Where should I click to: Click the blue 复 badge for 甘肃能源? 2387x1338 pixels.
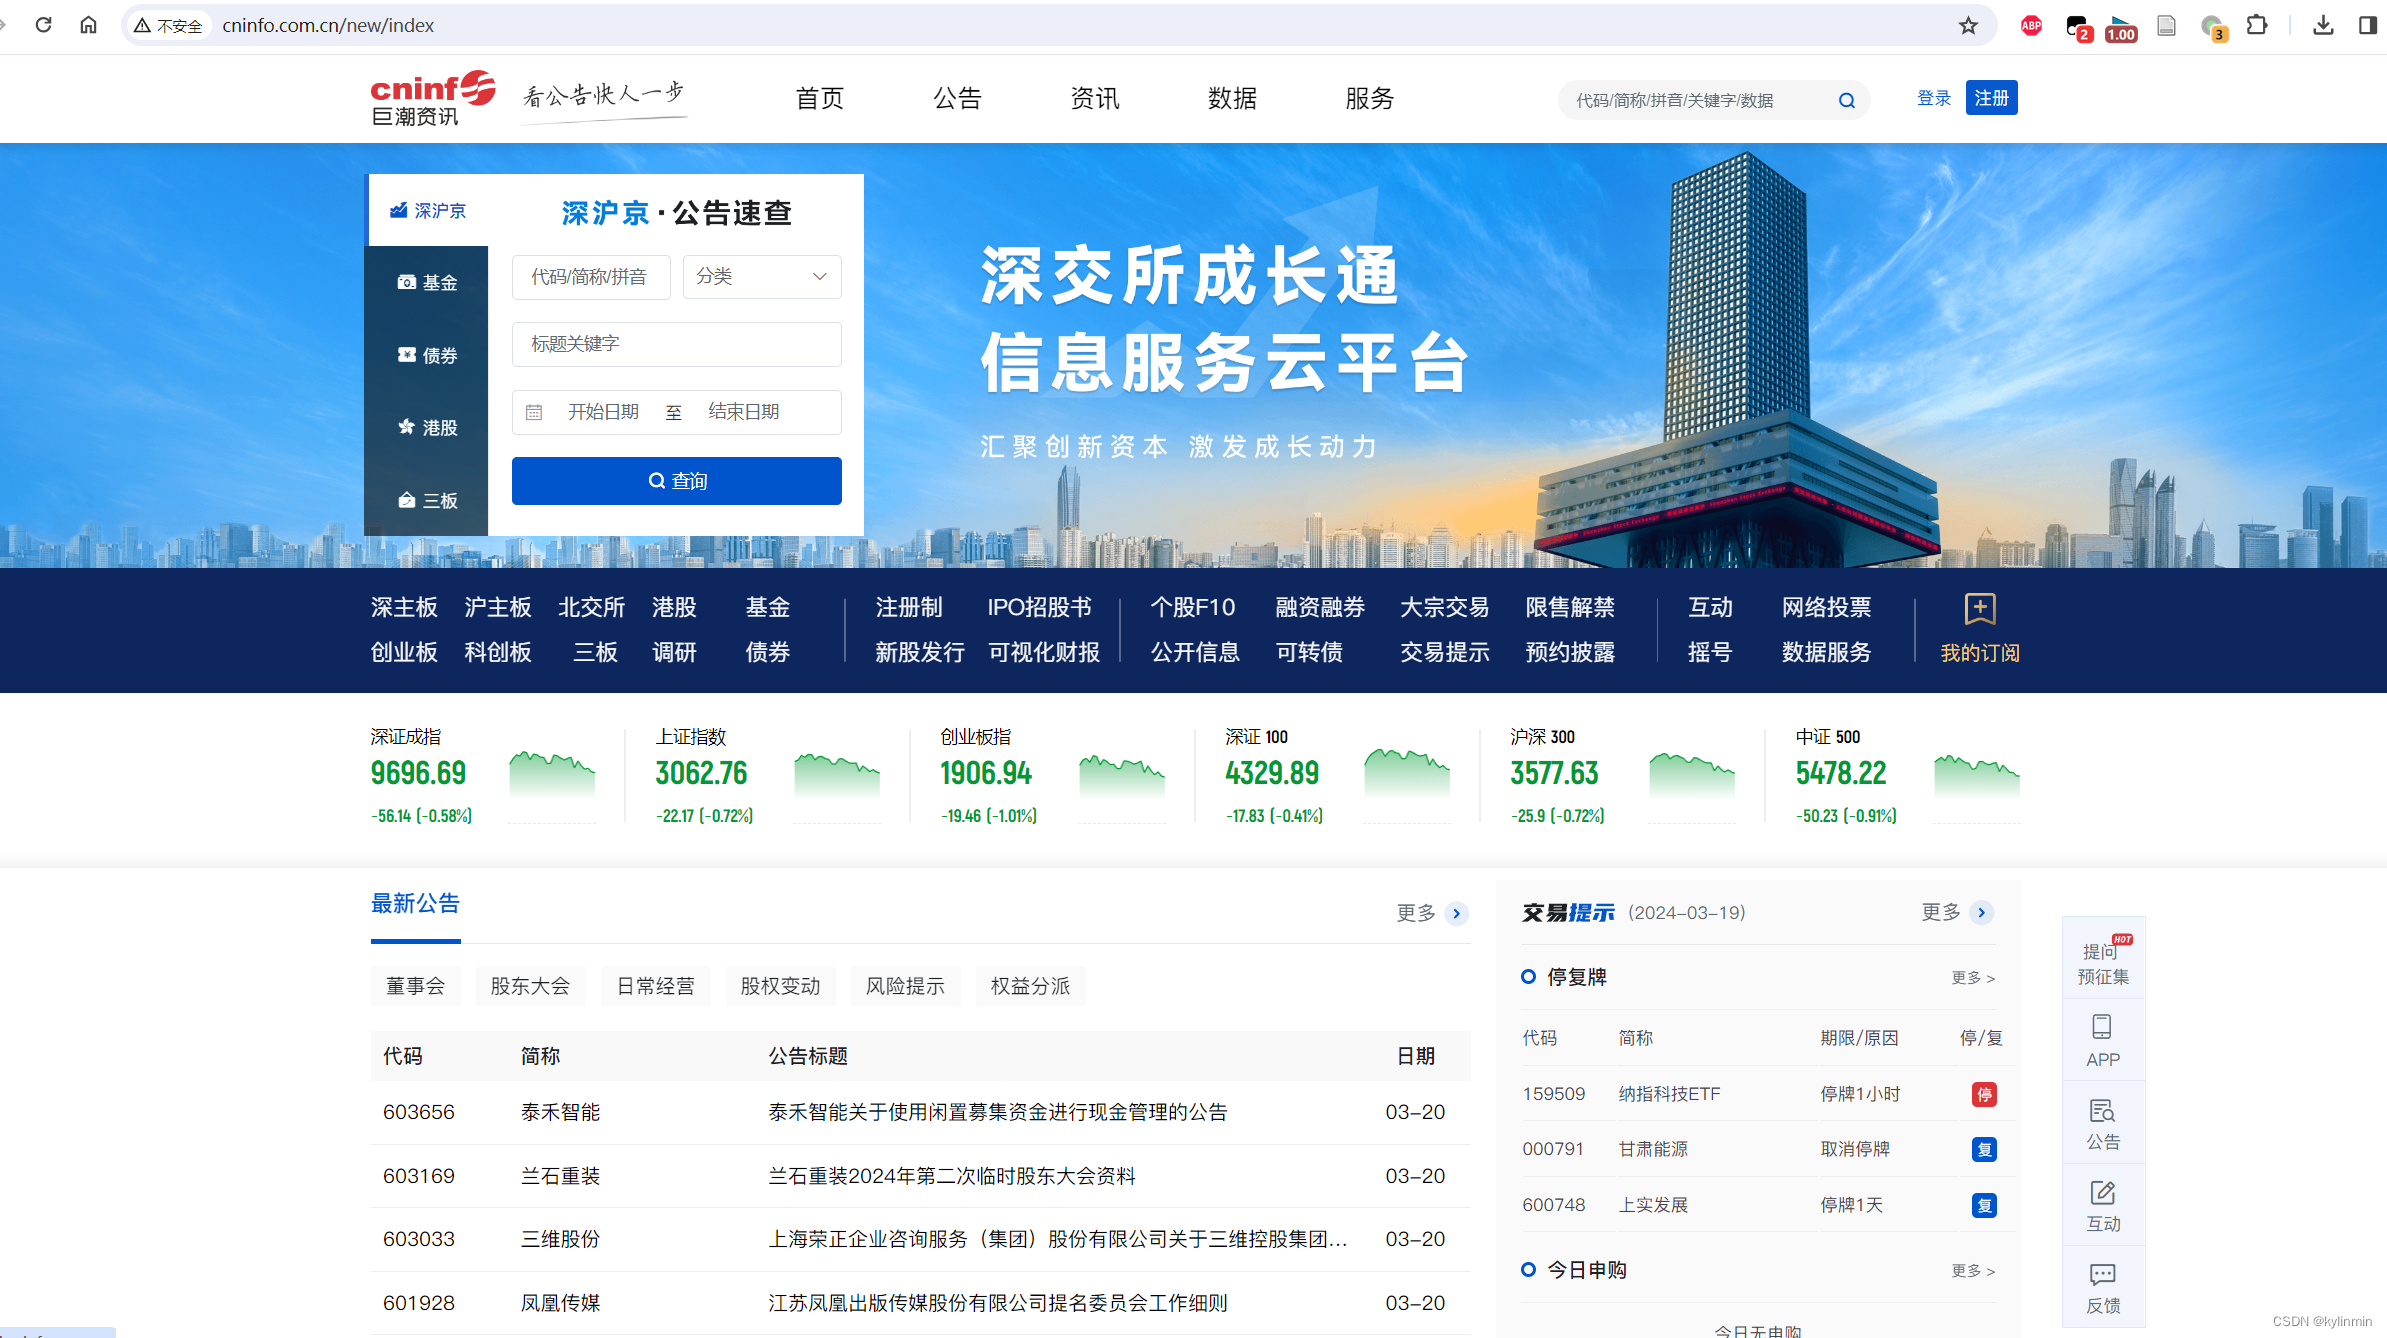[x=1984, y=1149]
